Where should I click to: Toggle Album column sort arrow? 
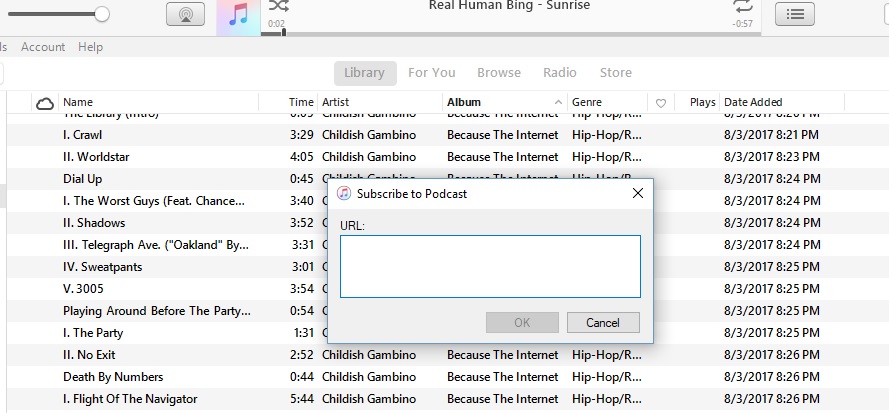[x=558, y=103]
